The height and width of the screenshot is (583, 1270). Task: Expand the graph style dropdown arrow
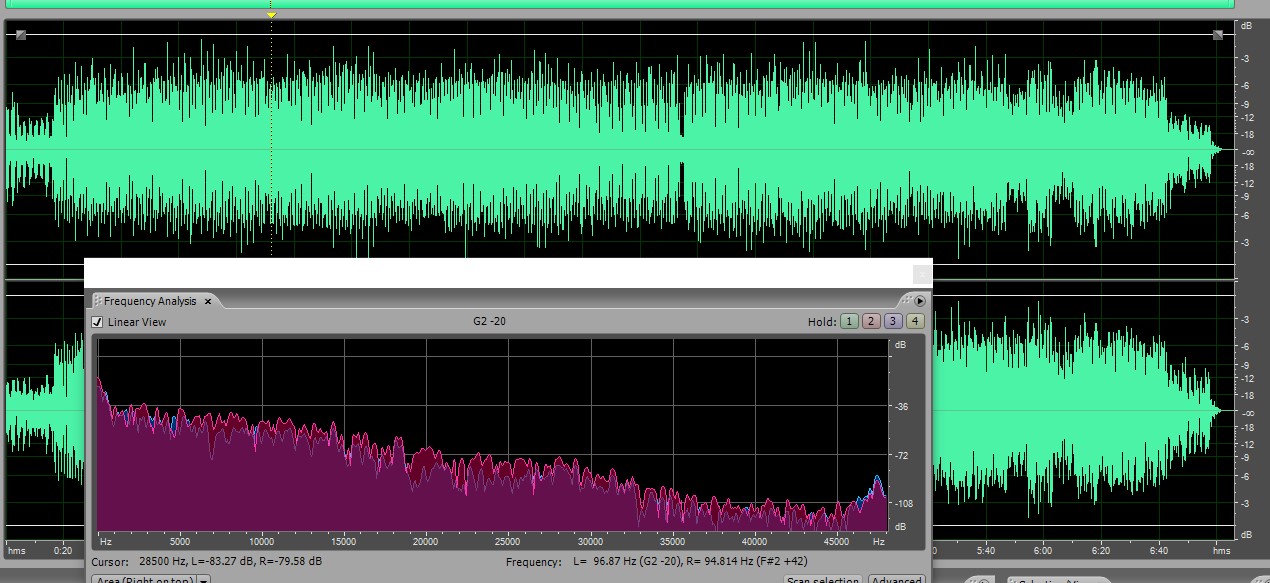pos(203,579)
